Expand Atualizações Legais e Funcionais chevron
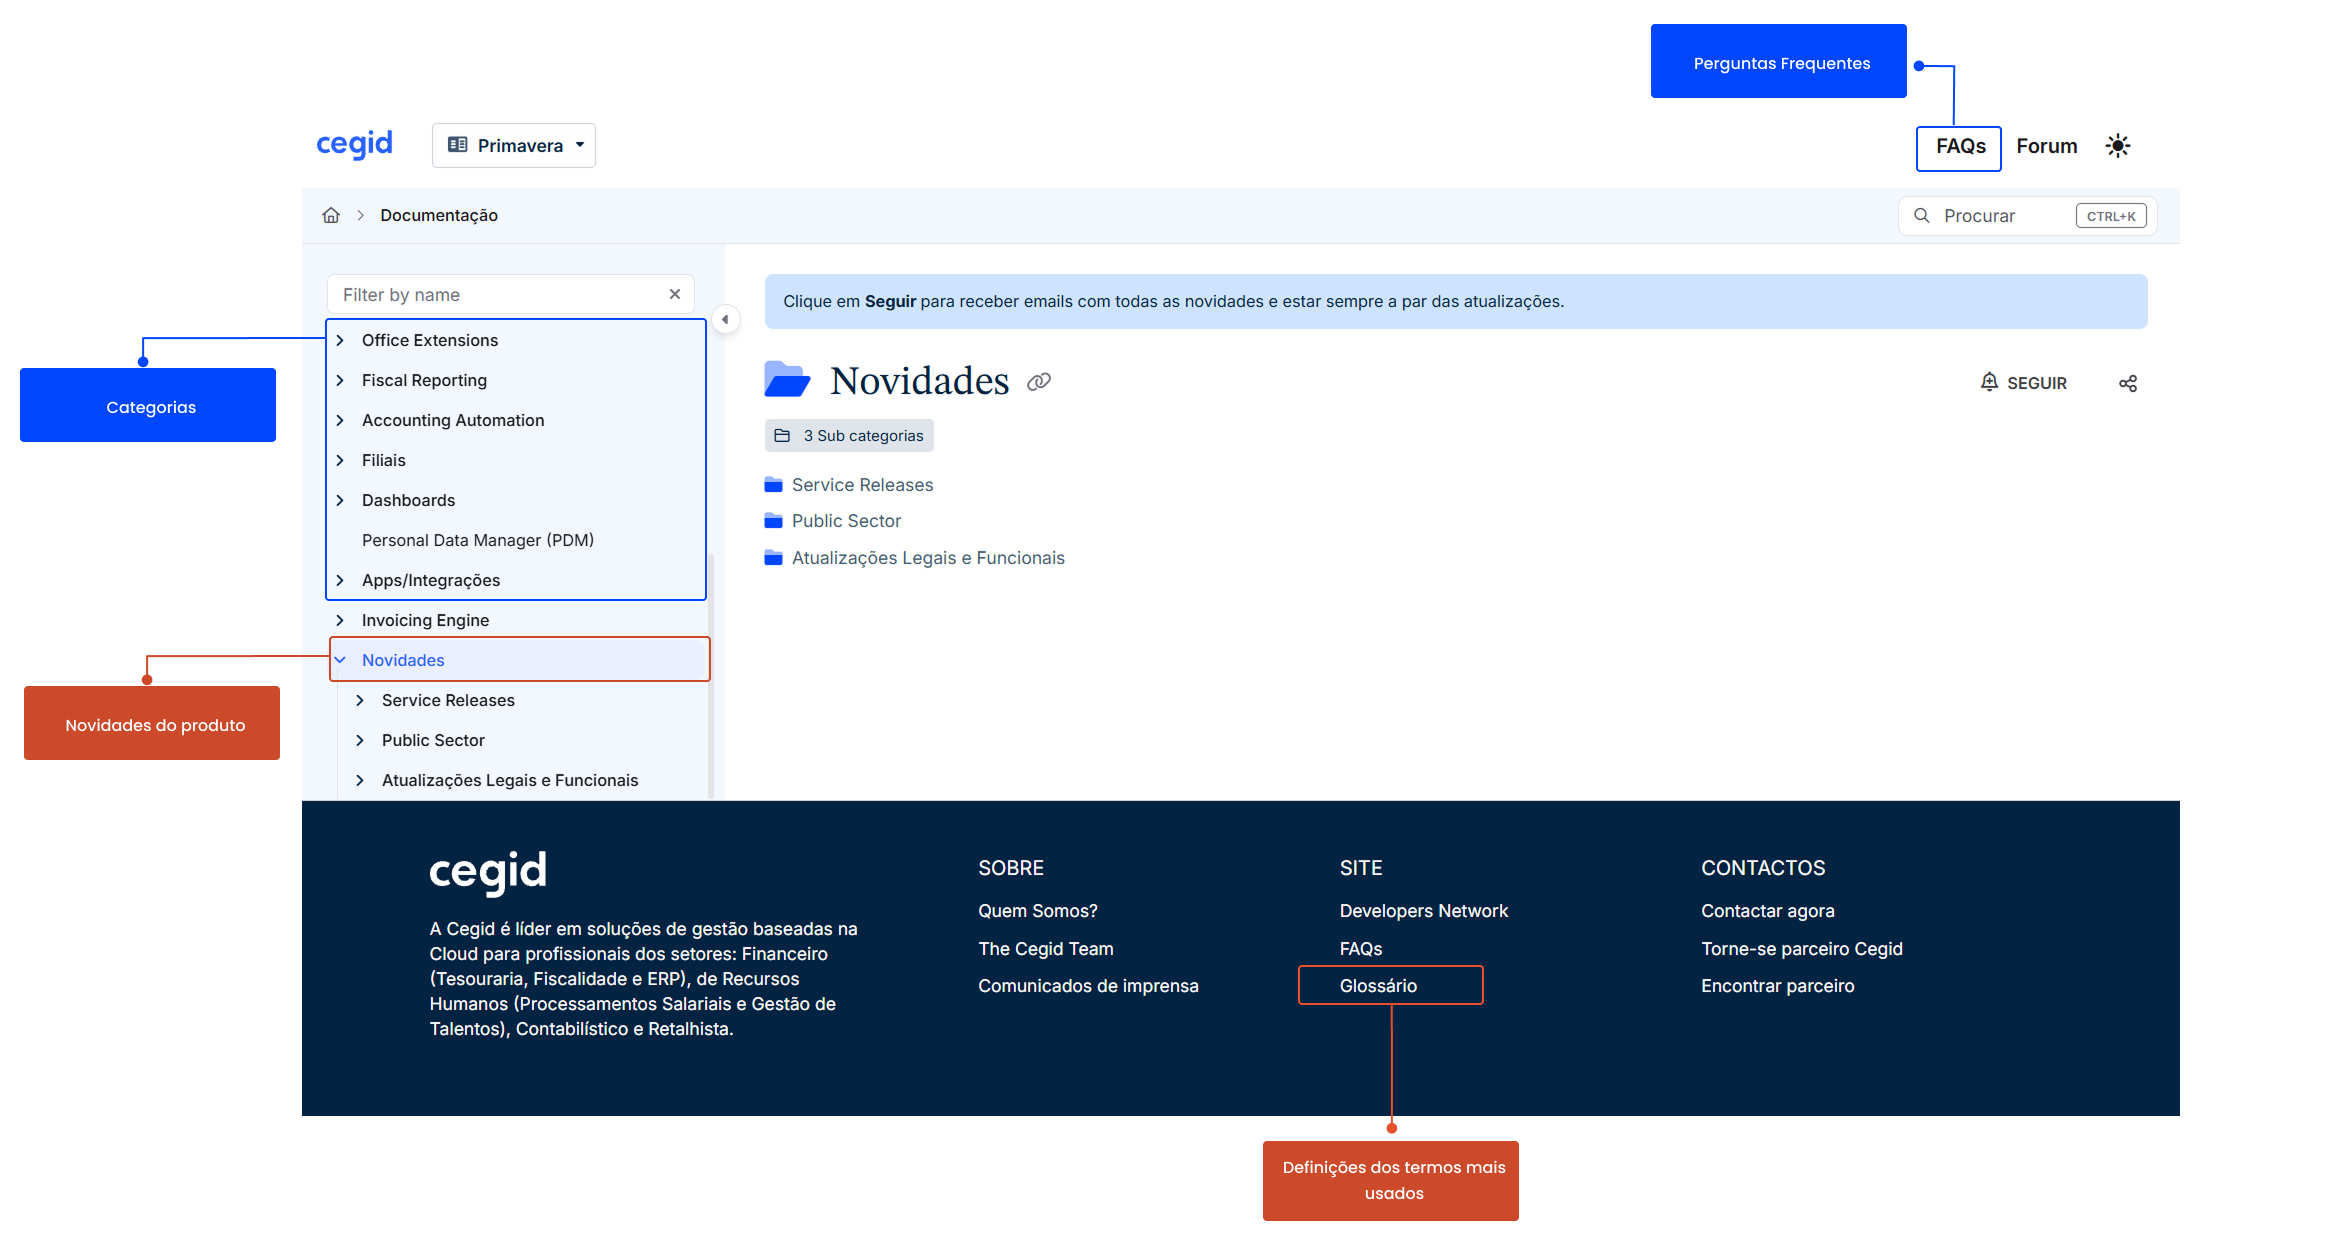2346x1250 pixels. [360, 780]
